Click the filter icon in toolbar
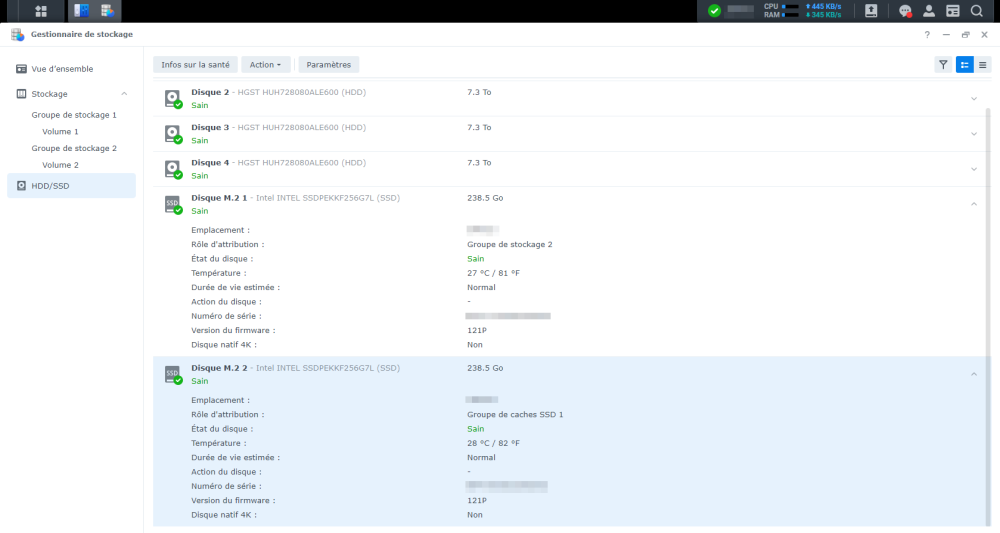 click(x=943, y=65)
